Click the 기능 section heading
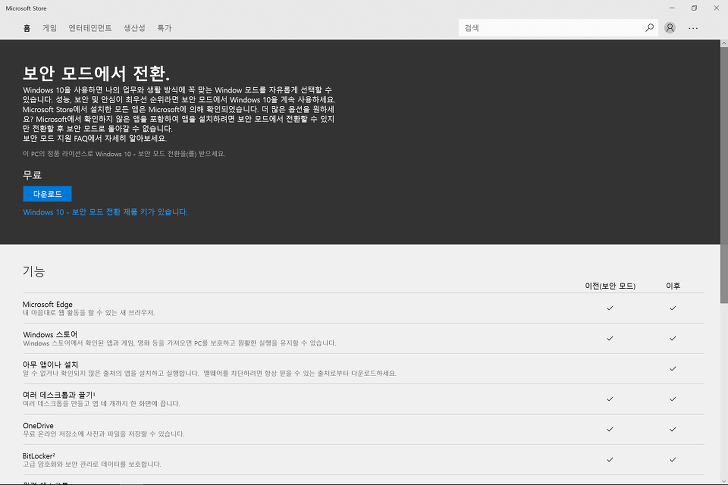The width and height of the screenshot is (728, 485). click(x=34, y=272)
